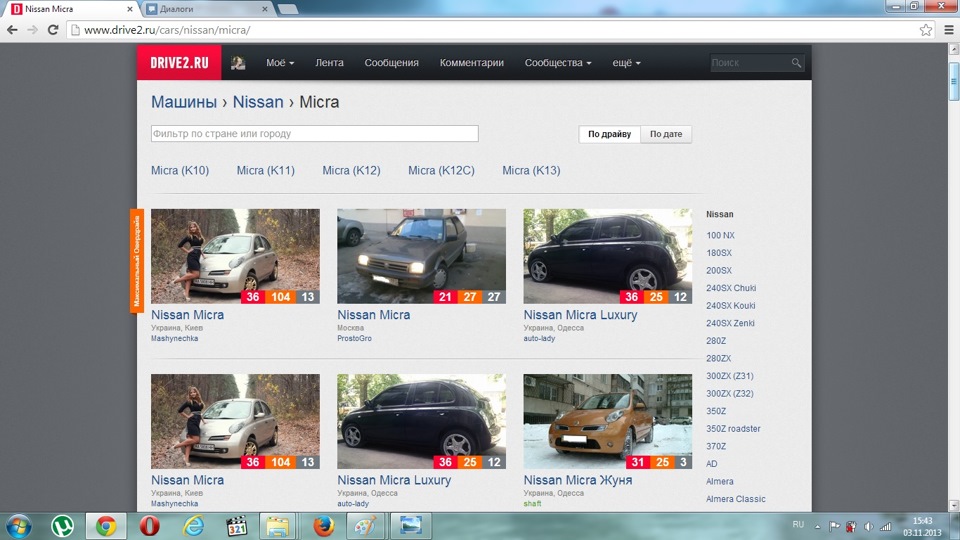This screenshot has height=540, width=960.
Task: Click orange side banner tab
Action: pyautogui.click(x=137, y=261)
